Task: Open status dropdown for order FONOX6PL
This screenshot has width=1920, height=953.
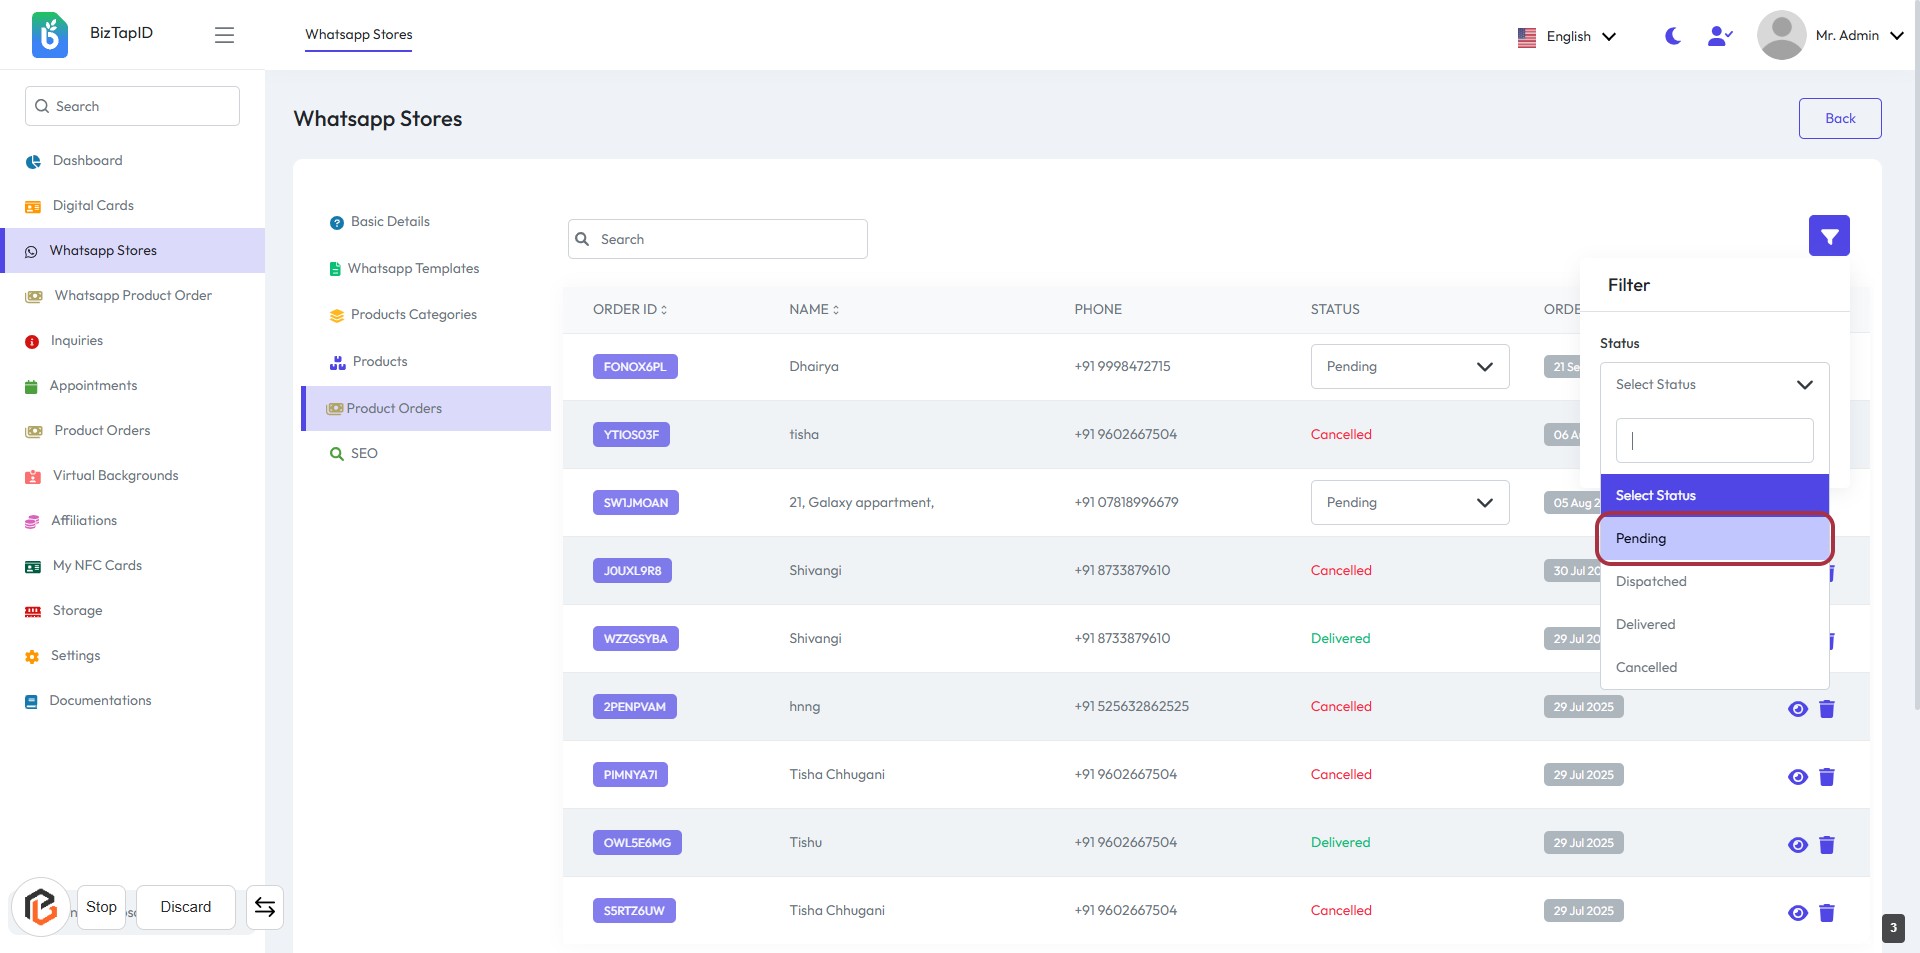Action: [x=1409, y=367]
